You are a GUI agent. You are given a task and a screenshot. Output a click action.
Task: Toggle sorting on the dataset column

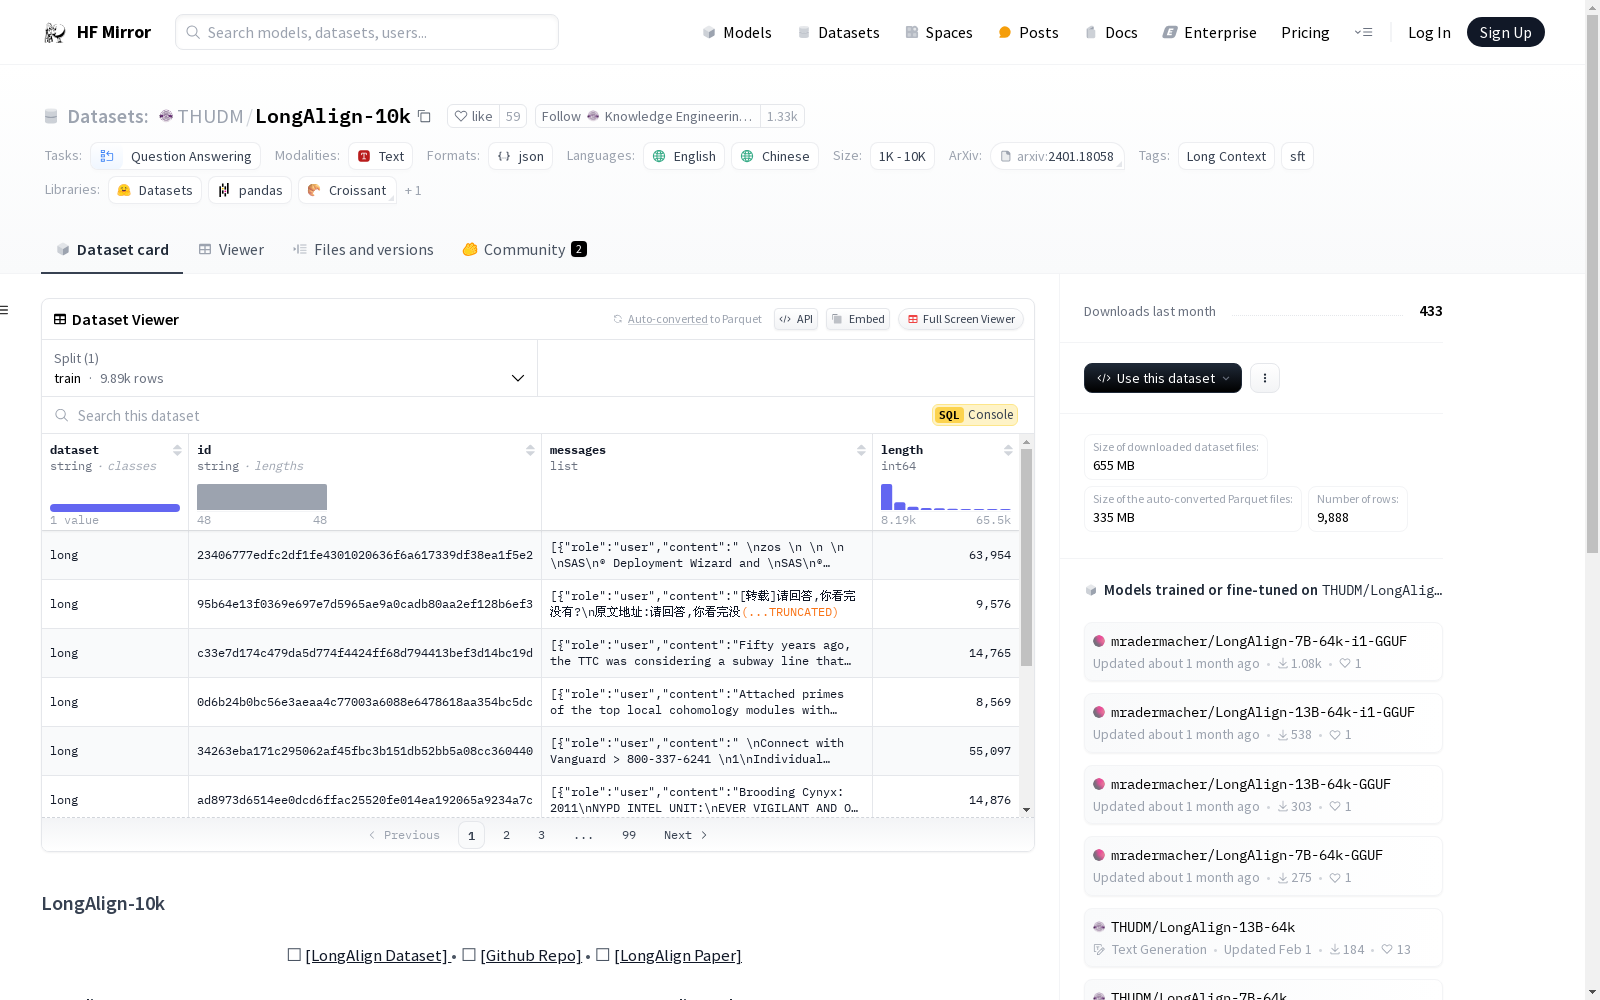(177, 451)
